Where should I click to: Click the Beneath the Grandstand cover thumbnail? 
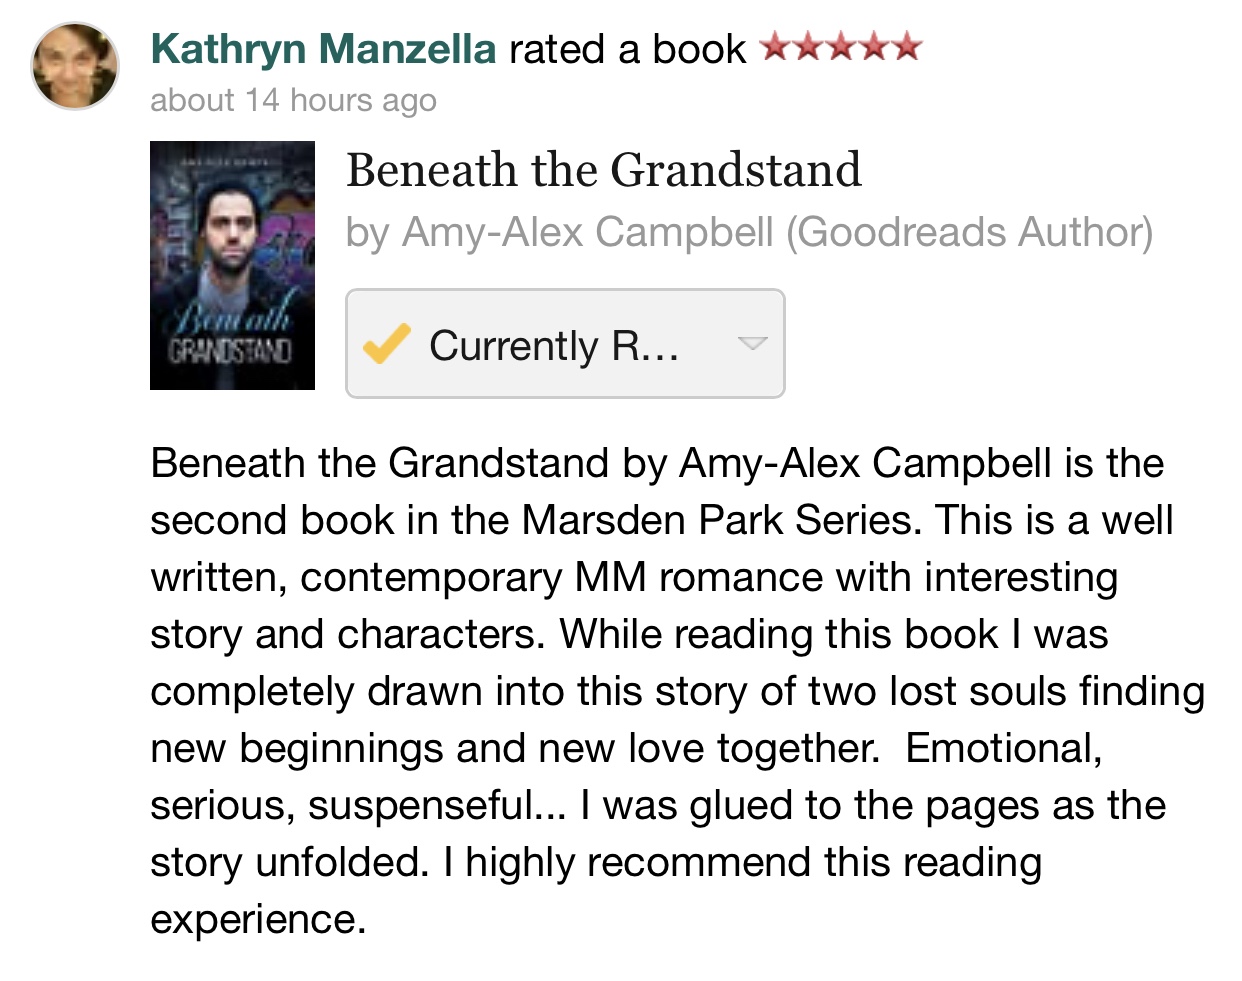tap(232, 265)
